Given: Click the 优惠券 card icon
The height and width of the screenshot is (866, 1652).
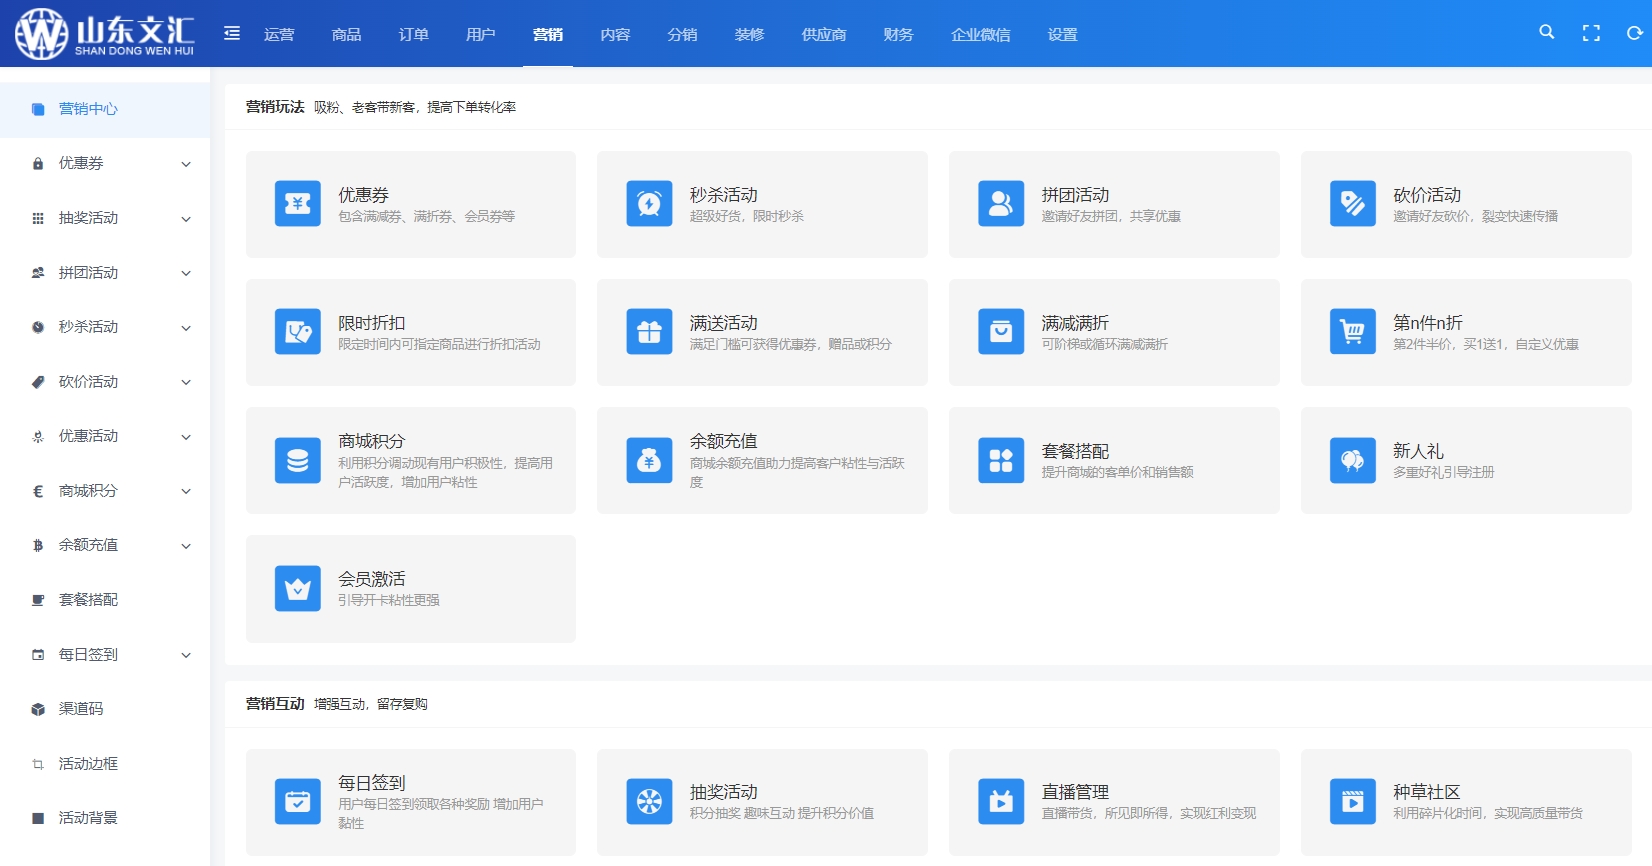Looking at the screenshot, I should point(298,204).
